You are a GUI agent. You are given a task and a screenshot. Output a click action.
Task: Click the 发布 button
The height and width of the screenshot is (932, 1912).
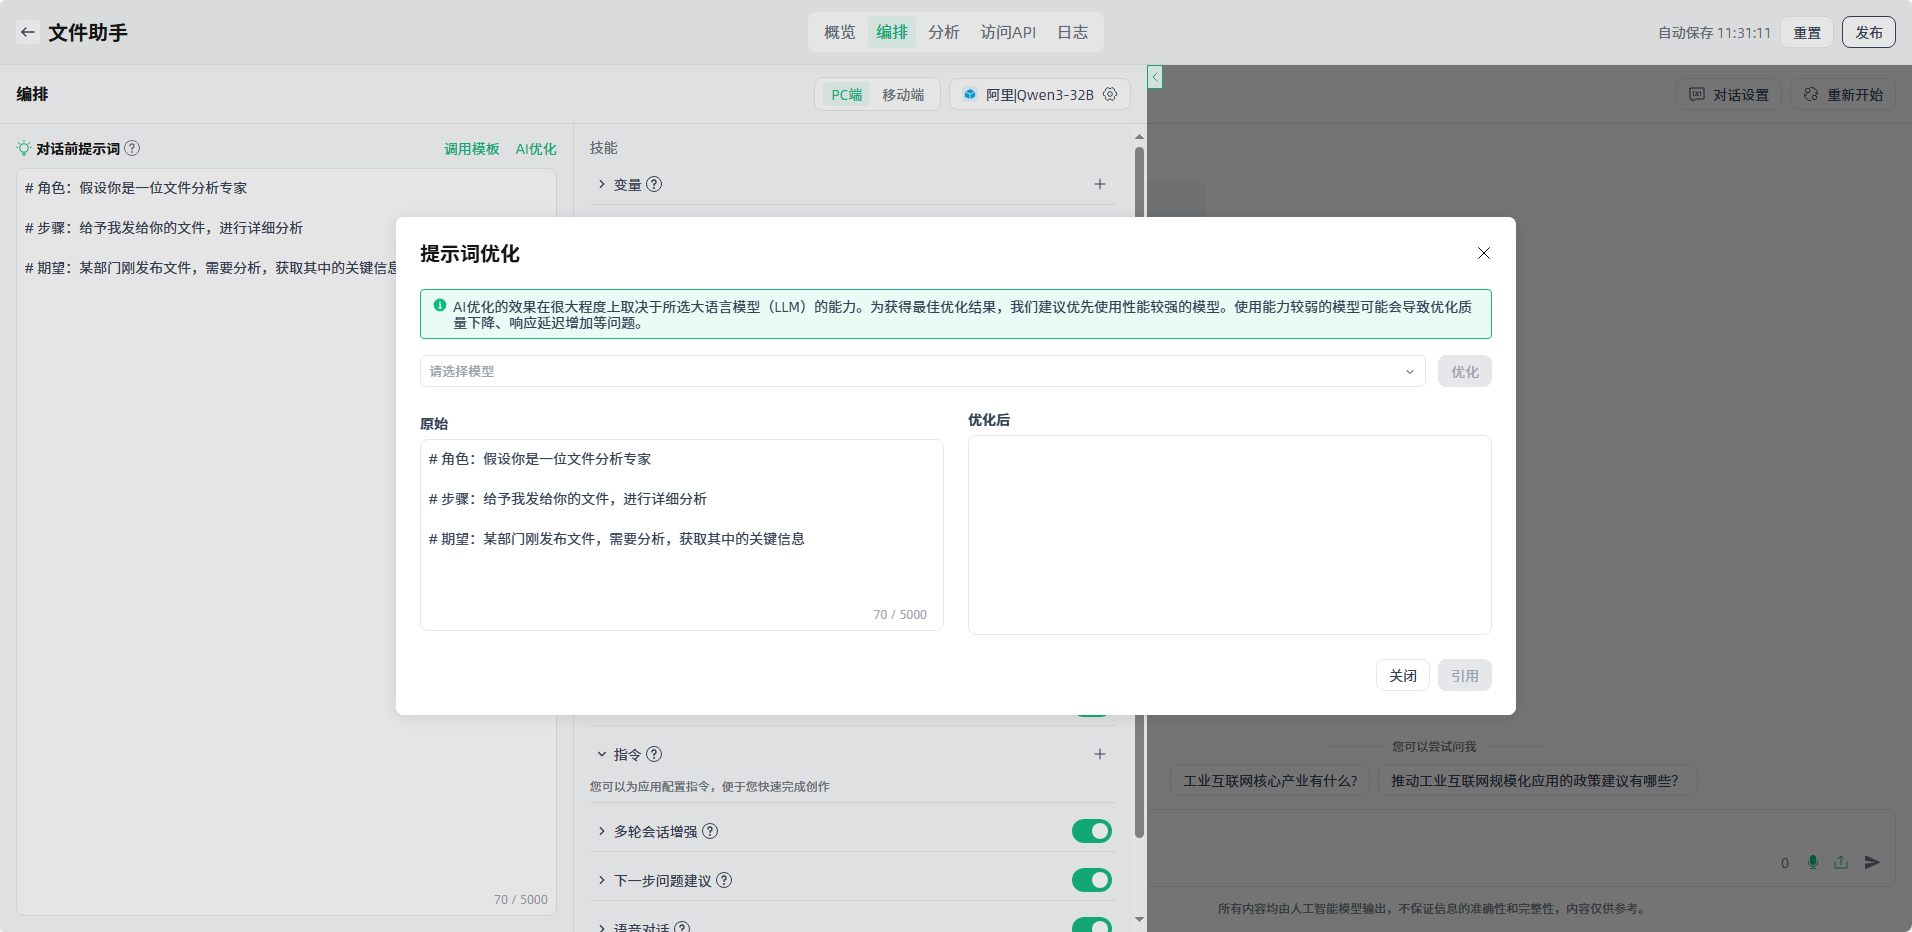coord(1868,32)
